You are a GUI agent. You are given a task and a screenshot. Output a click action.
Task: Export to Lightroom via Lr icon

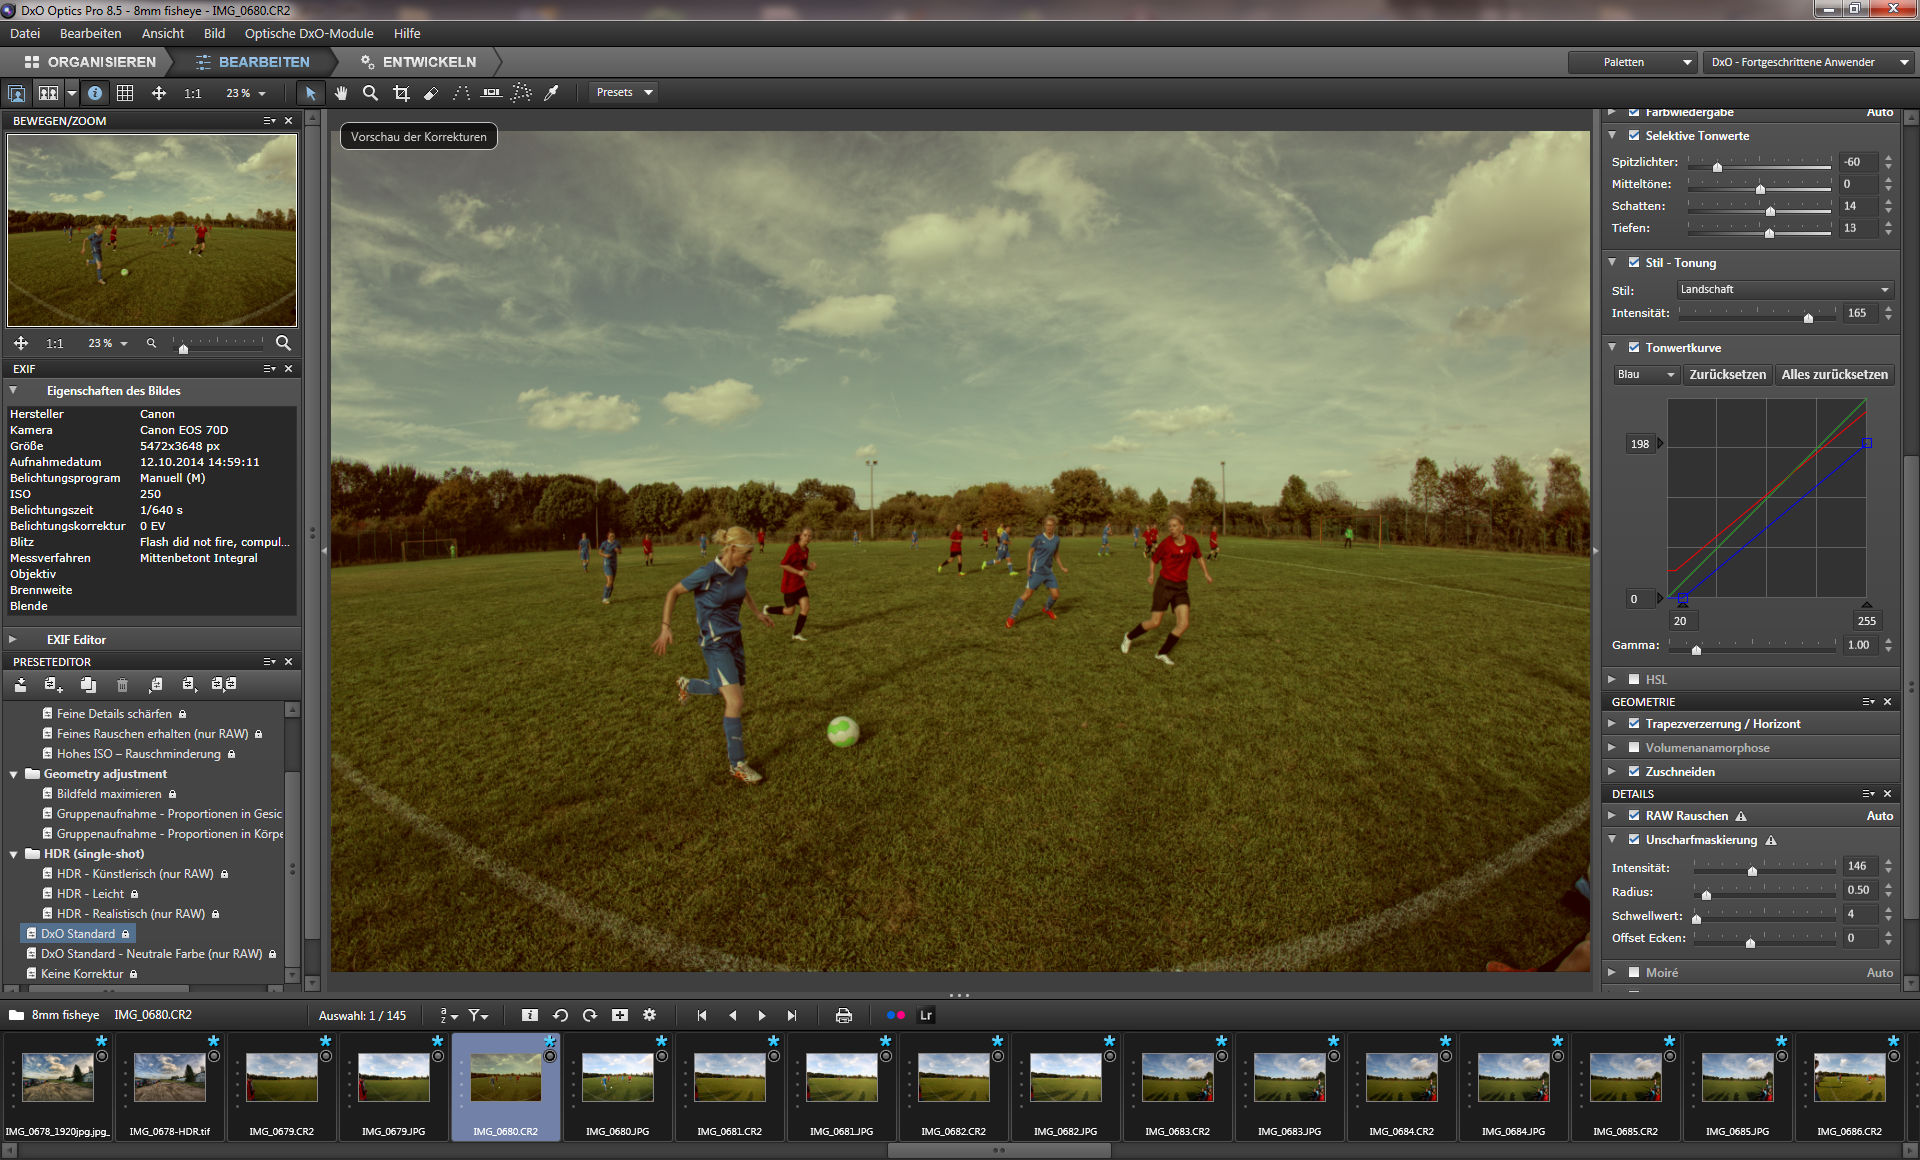click(x=926, y=1015)
